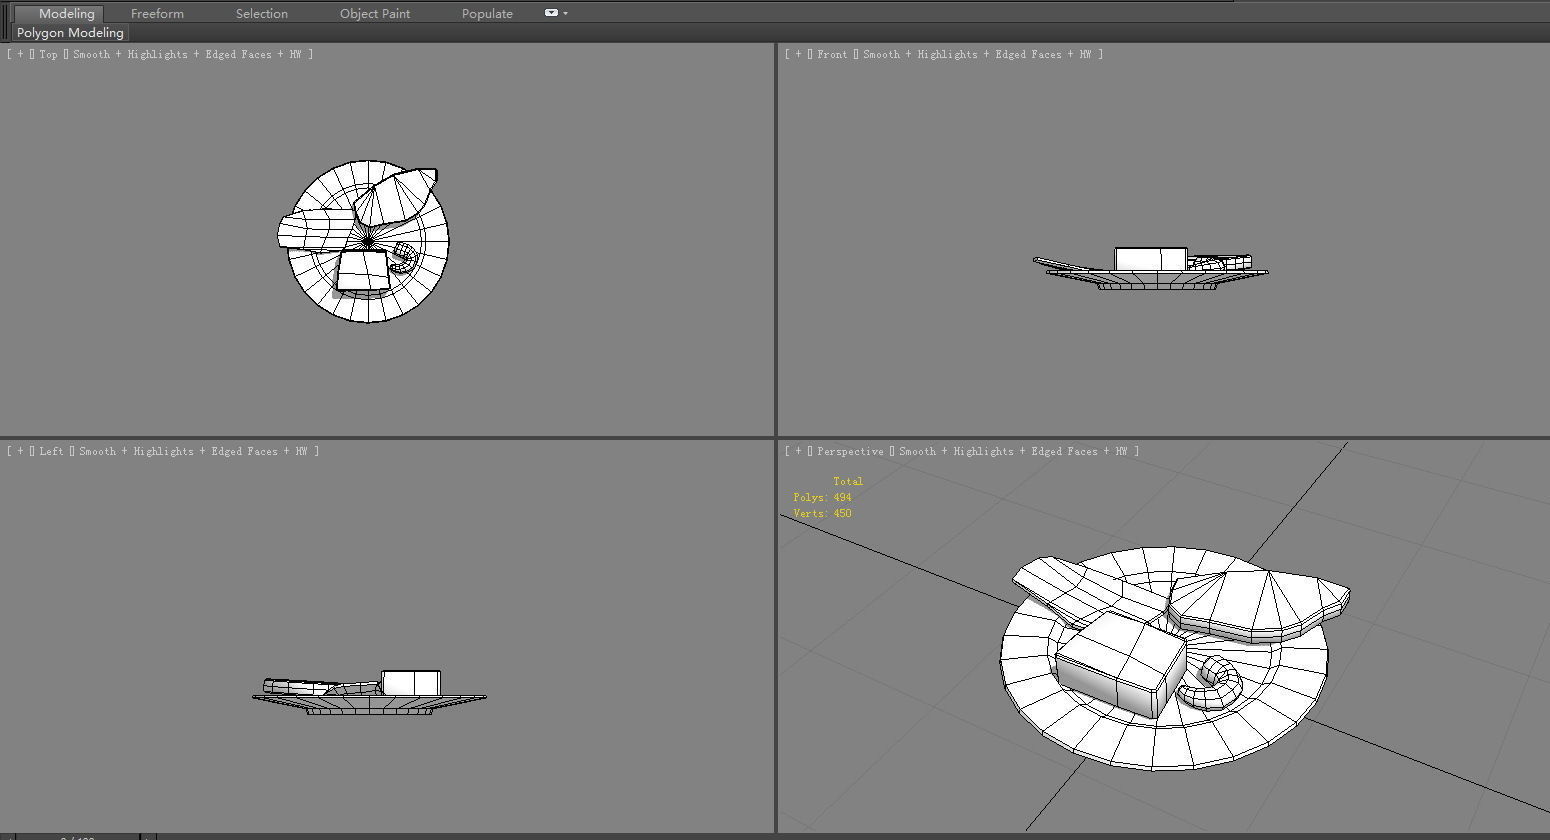The height and width of the screenshot is (840, 1550).
Task: Click the Perspective viewport name label
Action: tap(851, 452)
